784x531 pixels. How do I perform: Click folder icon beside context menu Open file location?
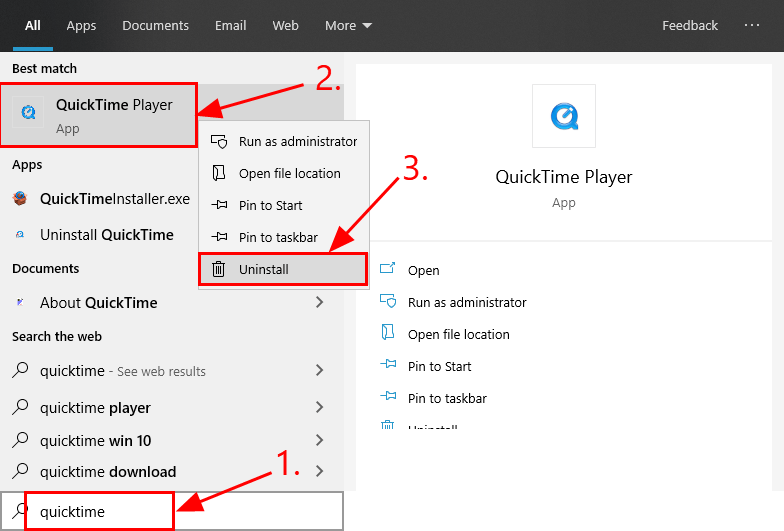[x=218, y=173]
